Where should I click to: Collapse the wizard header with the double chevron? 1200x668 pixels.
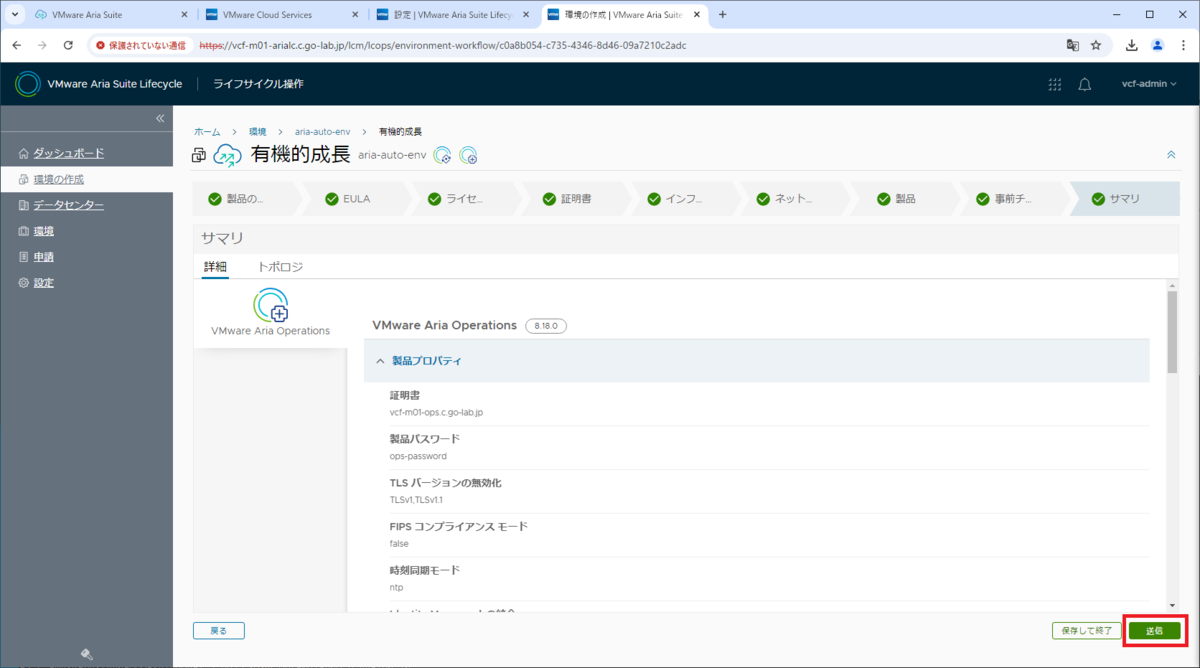coord(1171,155)
